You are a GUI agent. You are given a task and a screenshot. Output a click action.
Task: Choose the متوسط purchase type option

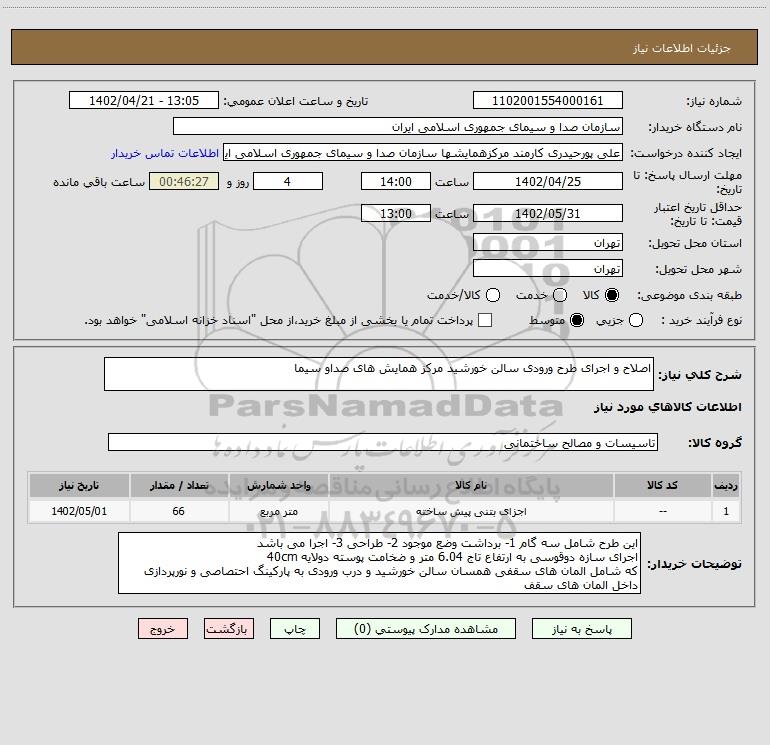tap(577, 320)
